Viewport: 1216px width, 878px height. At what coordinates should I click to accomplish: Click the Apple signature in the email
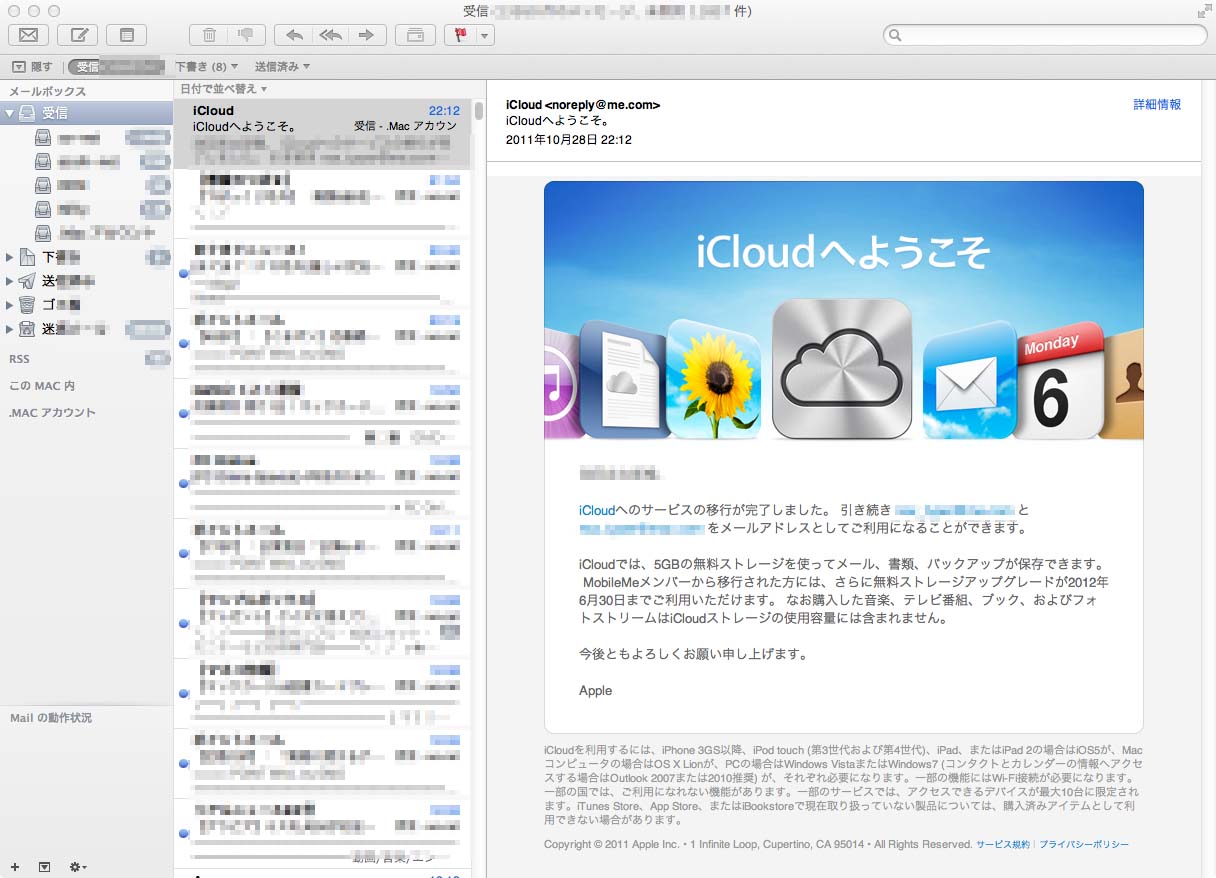pos(596,690)
